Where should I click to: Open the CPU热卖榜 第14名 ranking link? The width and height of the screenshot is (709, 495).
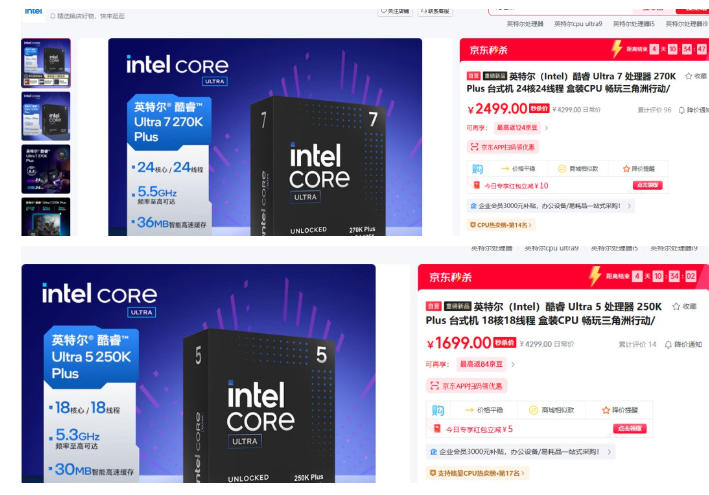click(x=501, y=225)
